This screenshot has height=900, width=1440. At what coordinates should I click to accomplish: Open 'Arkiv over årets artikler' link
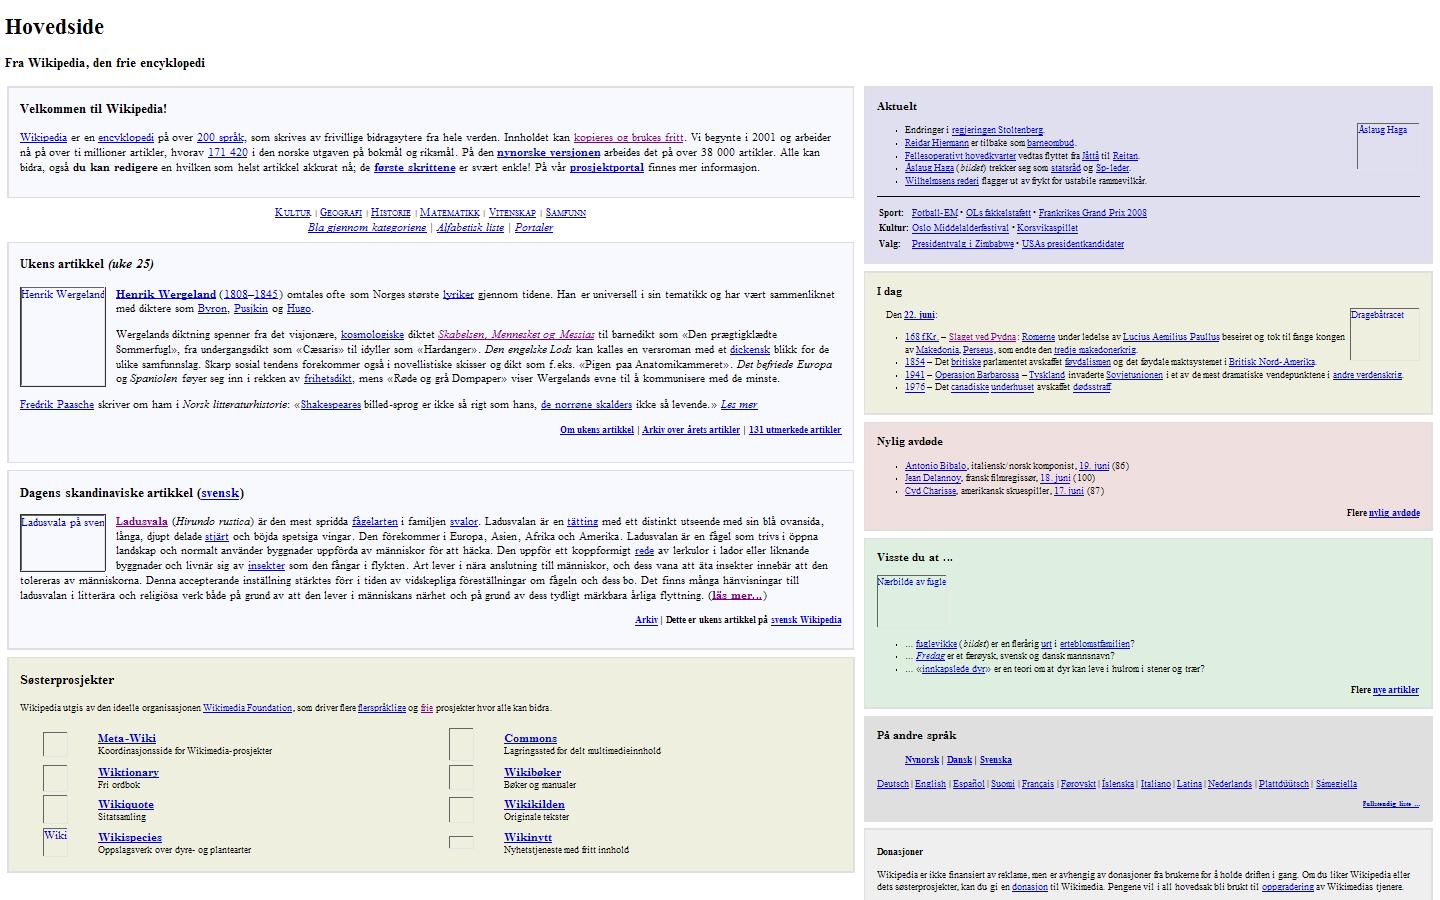click(x=691, y=430)
